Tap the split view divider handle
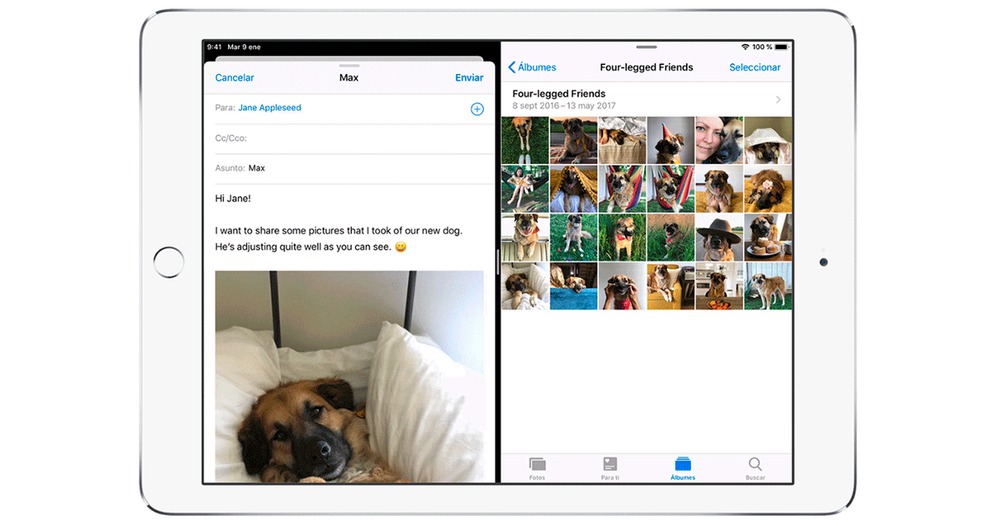 pyautogui.click(x=498, y=264)
